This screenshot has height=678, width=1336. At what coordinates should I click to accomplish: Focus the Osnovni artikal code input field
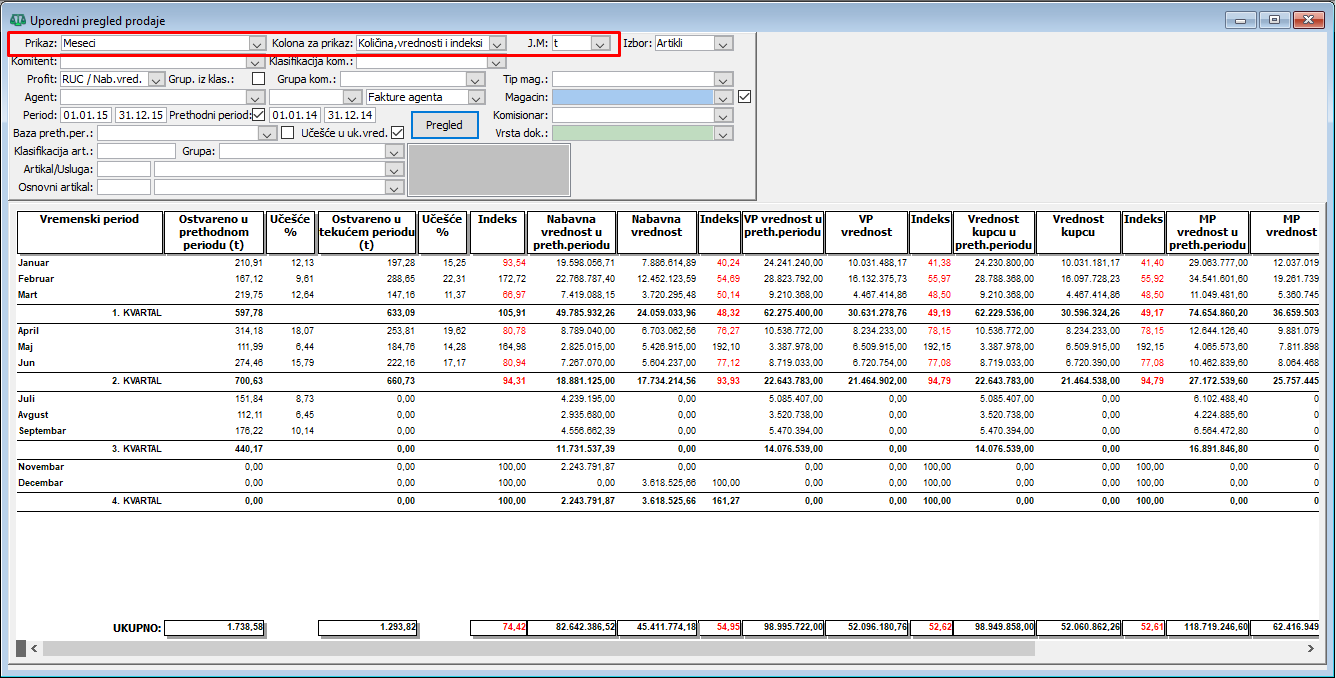tap(124, 187)
